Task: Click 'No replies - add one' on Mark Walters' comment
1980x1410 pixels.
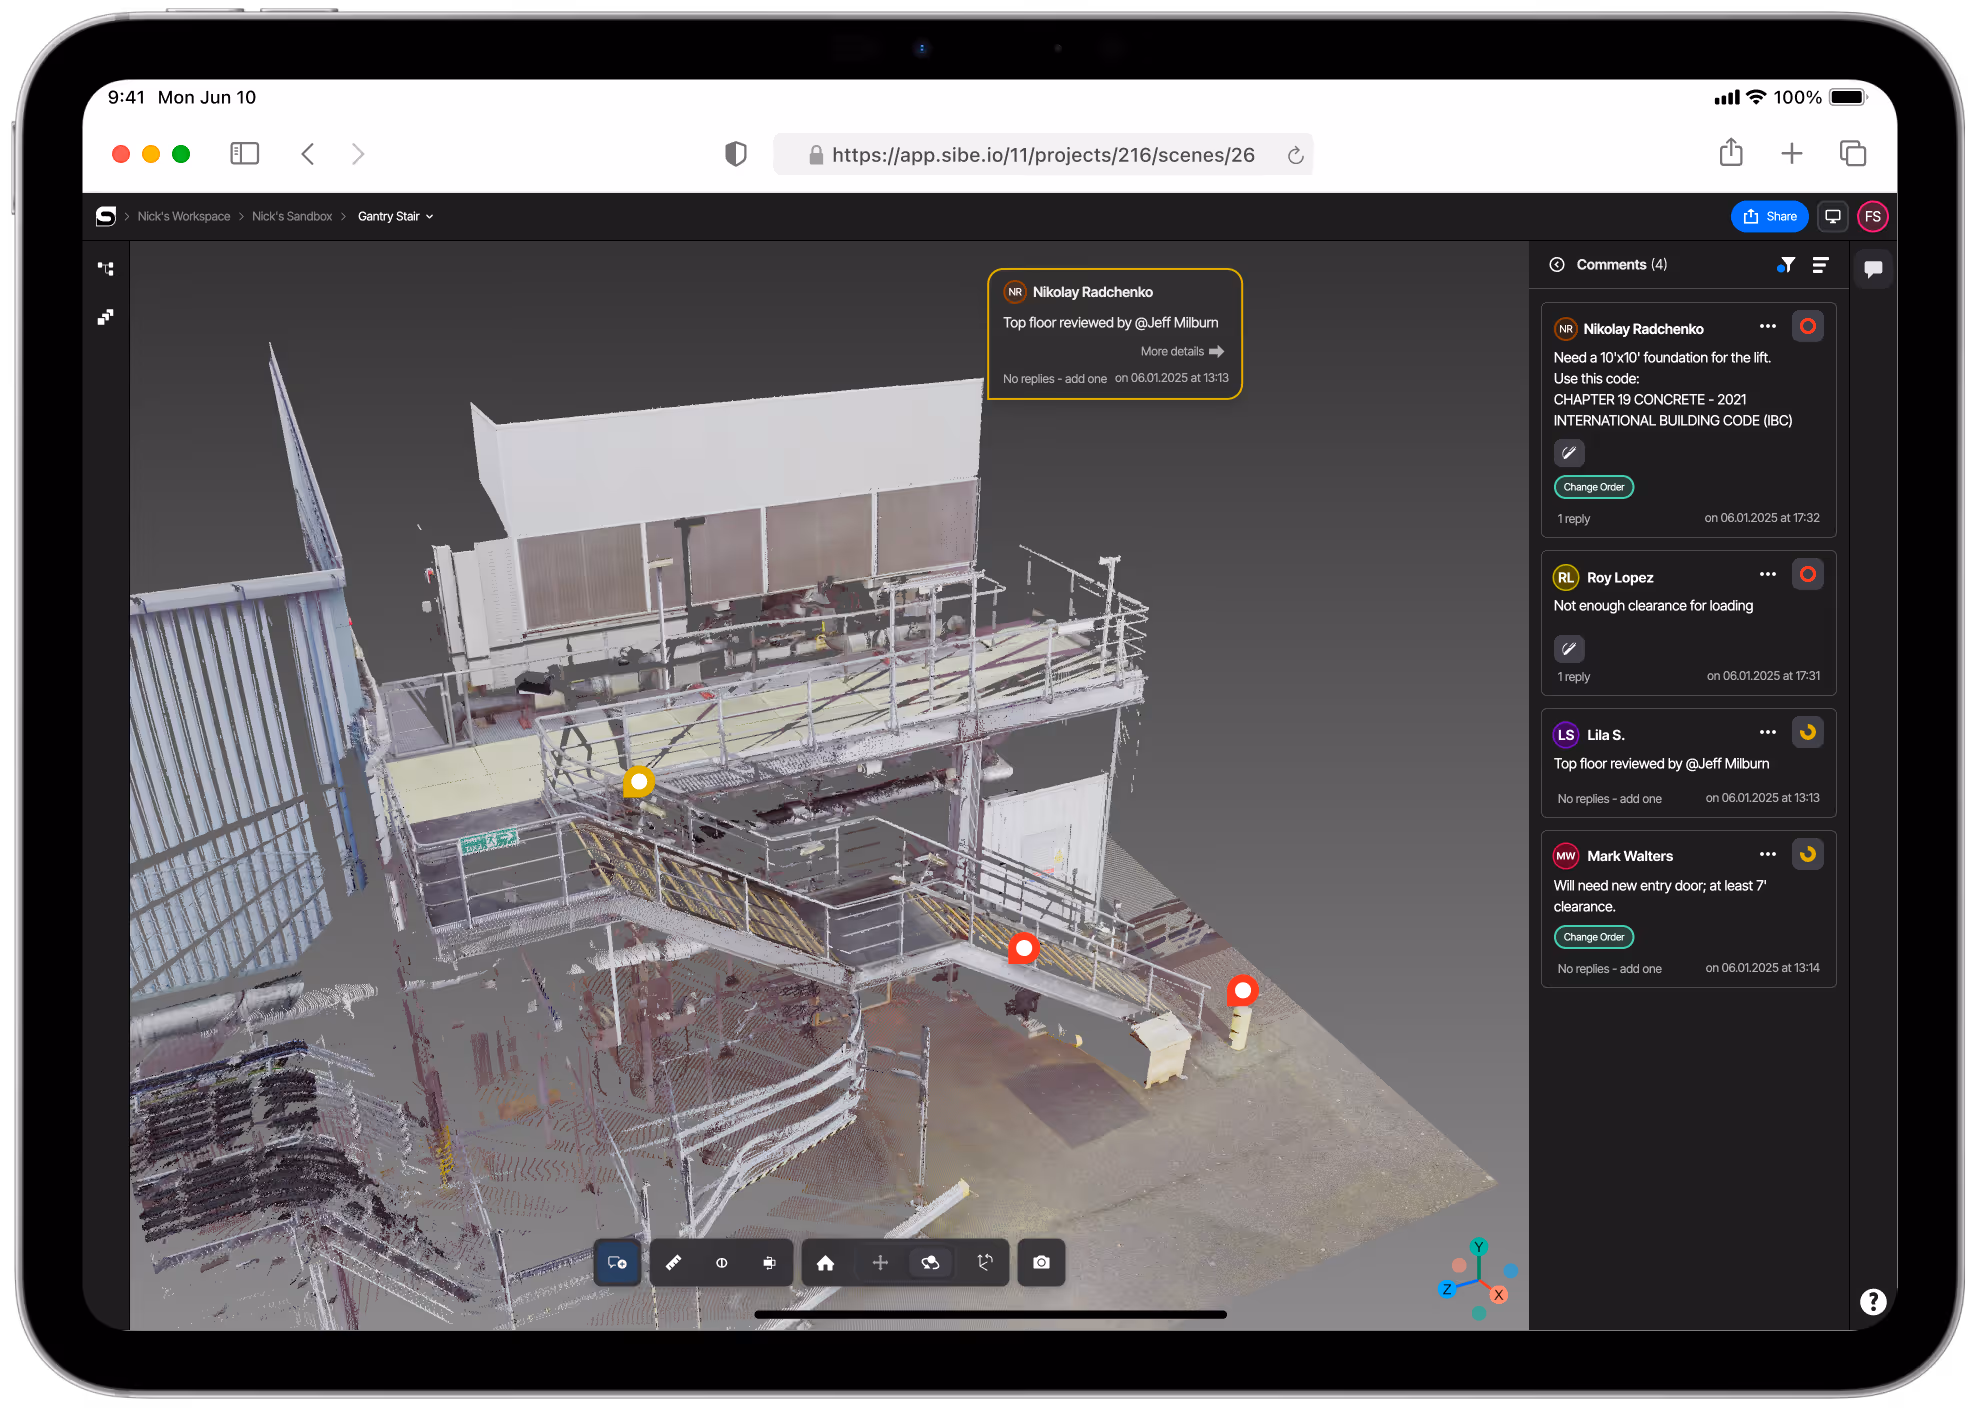Action: tap(1609, 969)
